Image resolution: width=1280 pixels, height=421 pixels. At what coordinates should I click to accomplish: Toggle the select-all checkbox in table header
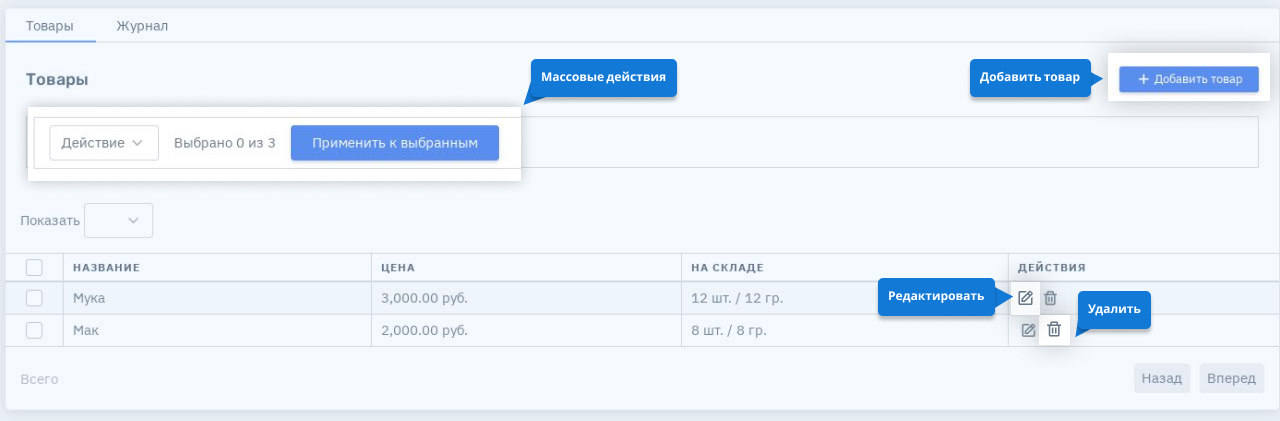click(x=34, y=267)
